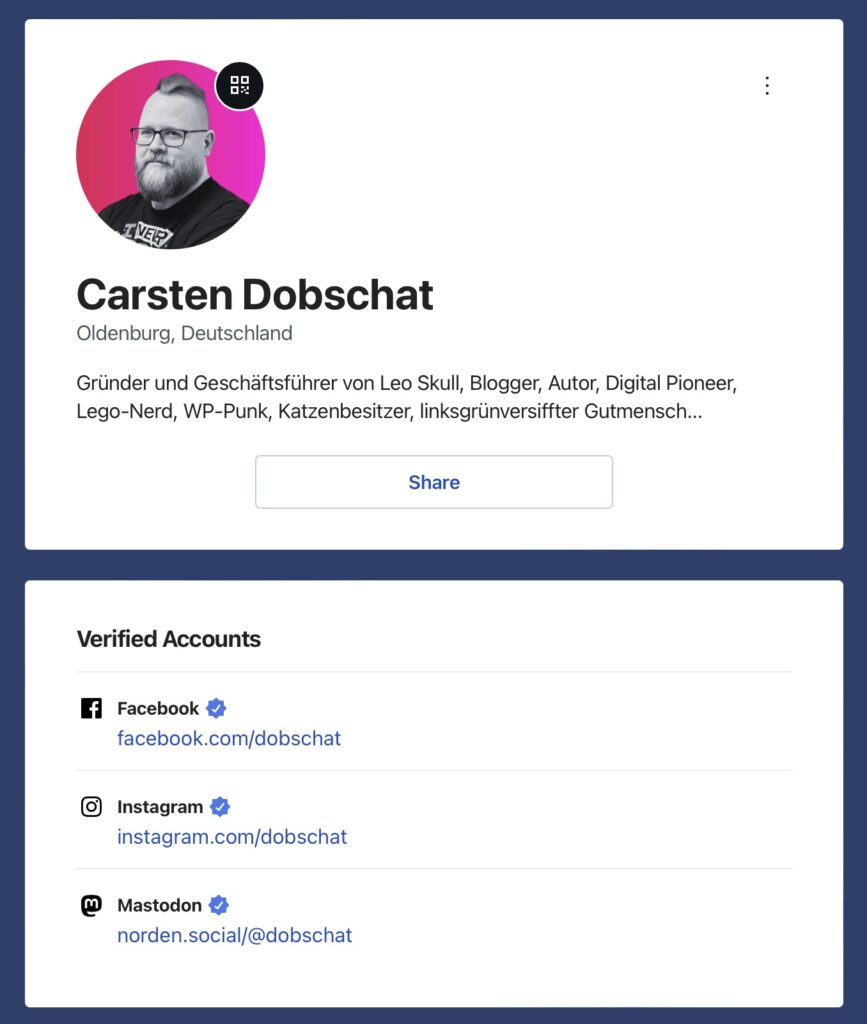Open the norden.social/@dobschat link
Viewport: 867px width, 1024px height.
(x=235, y=936)
